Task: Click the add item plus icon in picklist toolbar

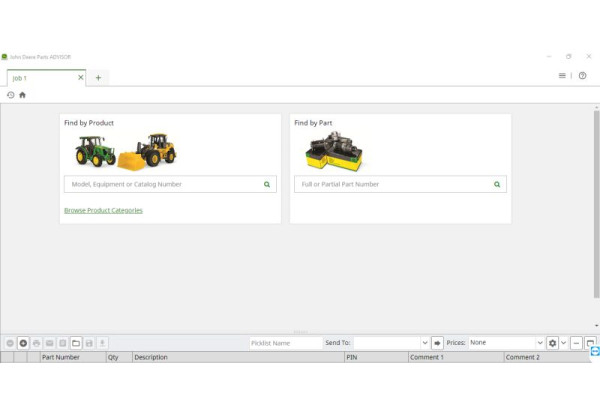Action: click(x=23, y=343)
